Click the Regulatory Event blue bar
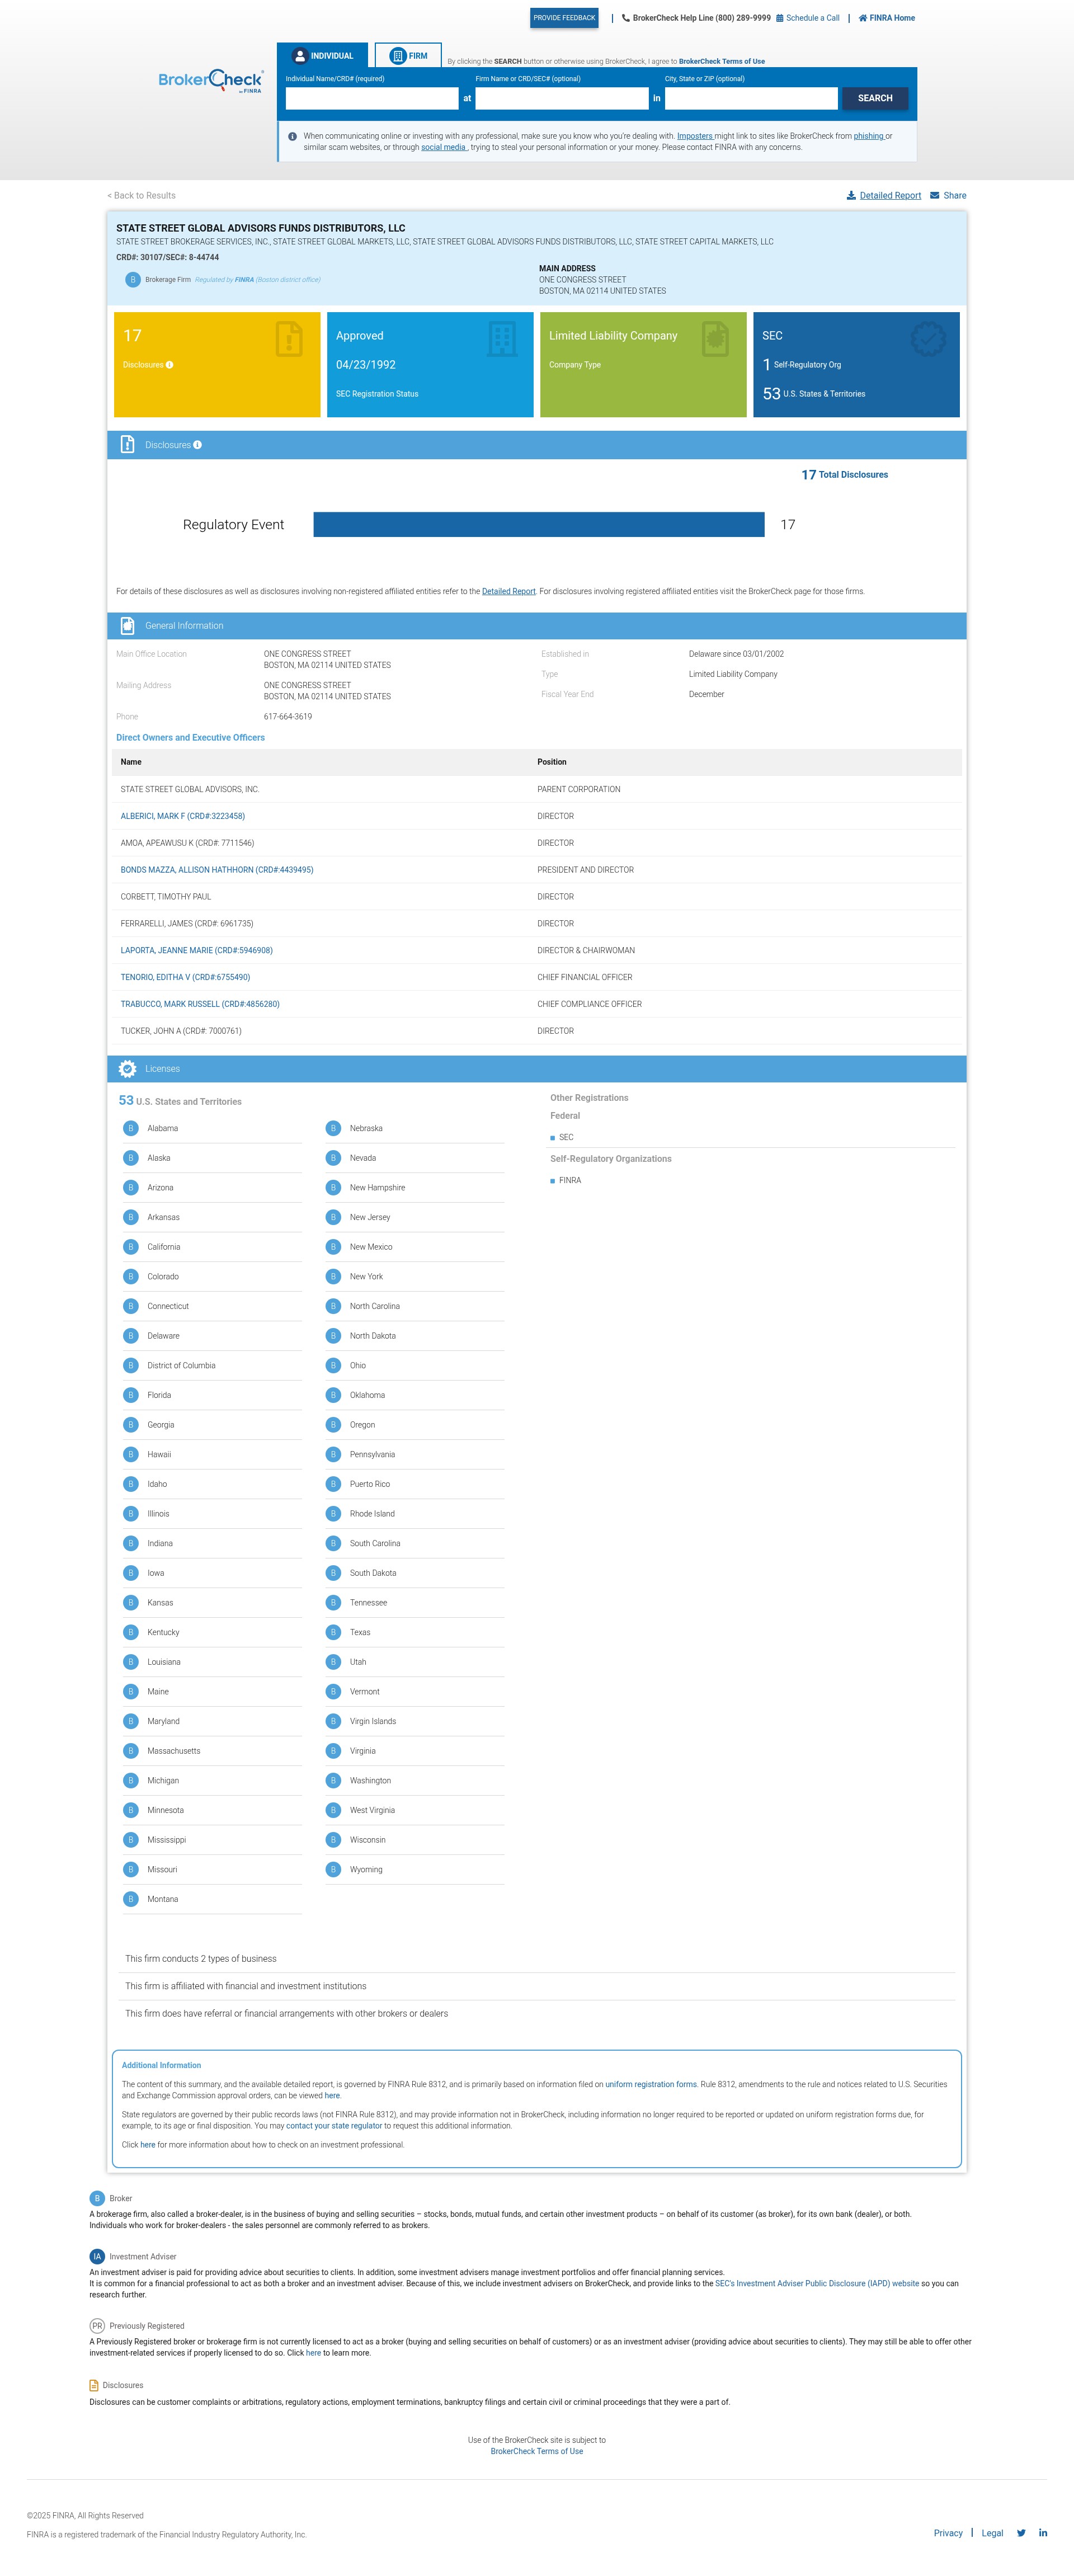This screenshot has width=1074, height=2576. point(539,524)
